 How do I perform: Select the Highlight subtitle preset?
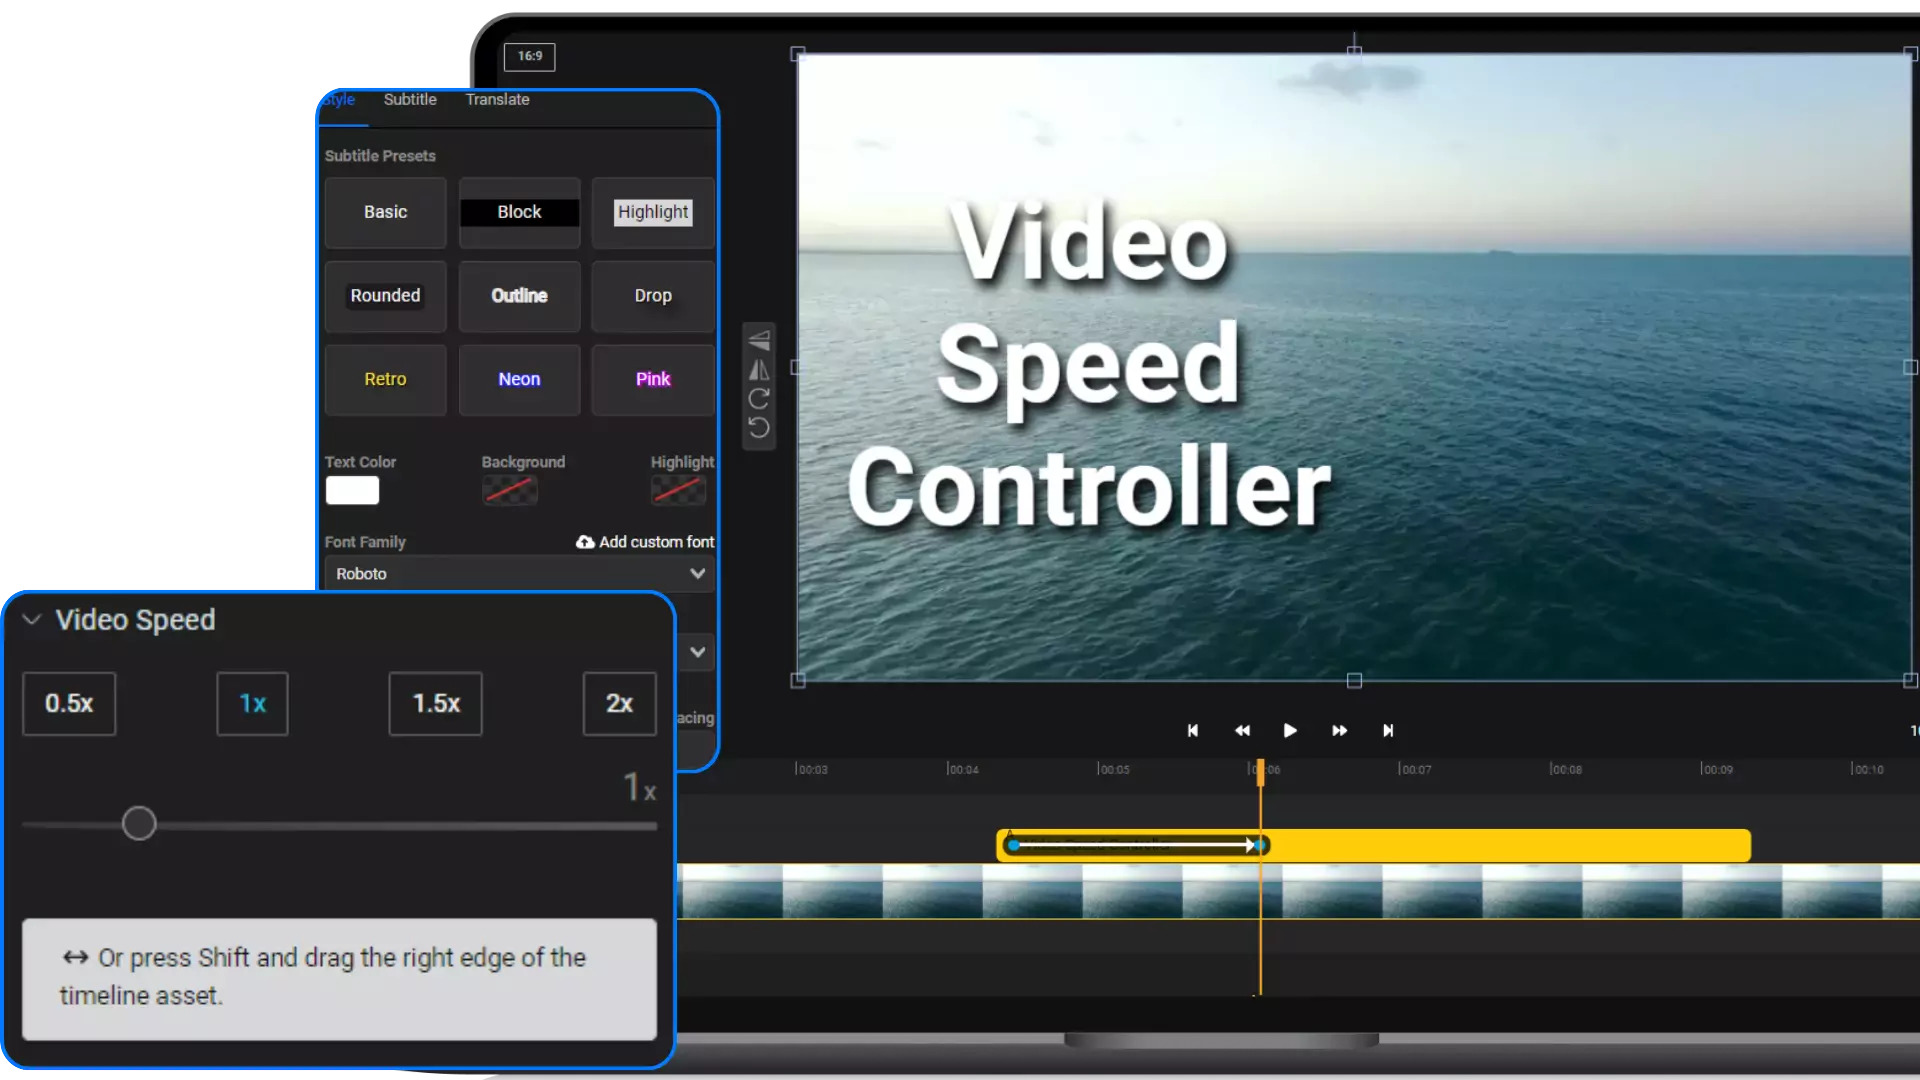(x=653, y=211)
